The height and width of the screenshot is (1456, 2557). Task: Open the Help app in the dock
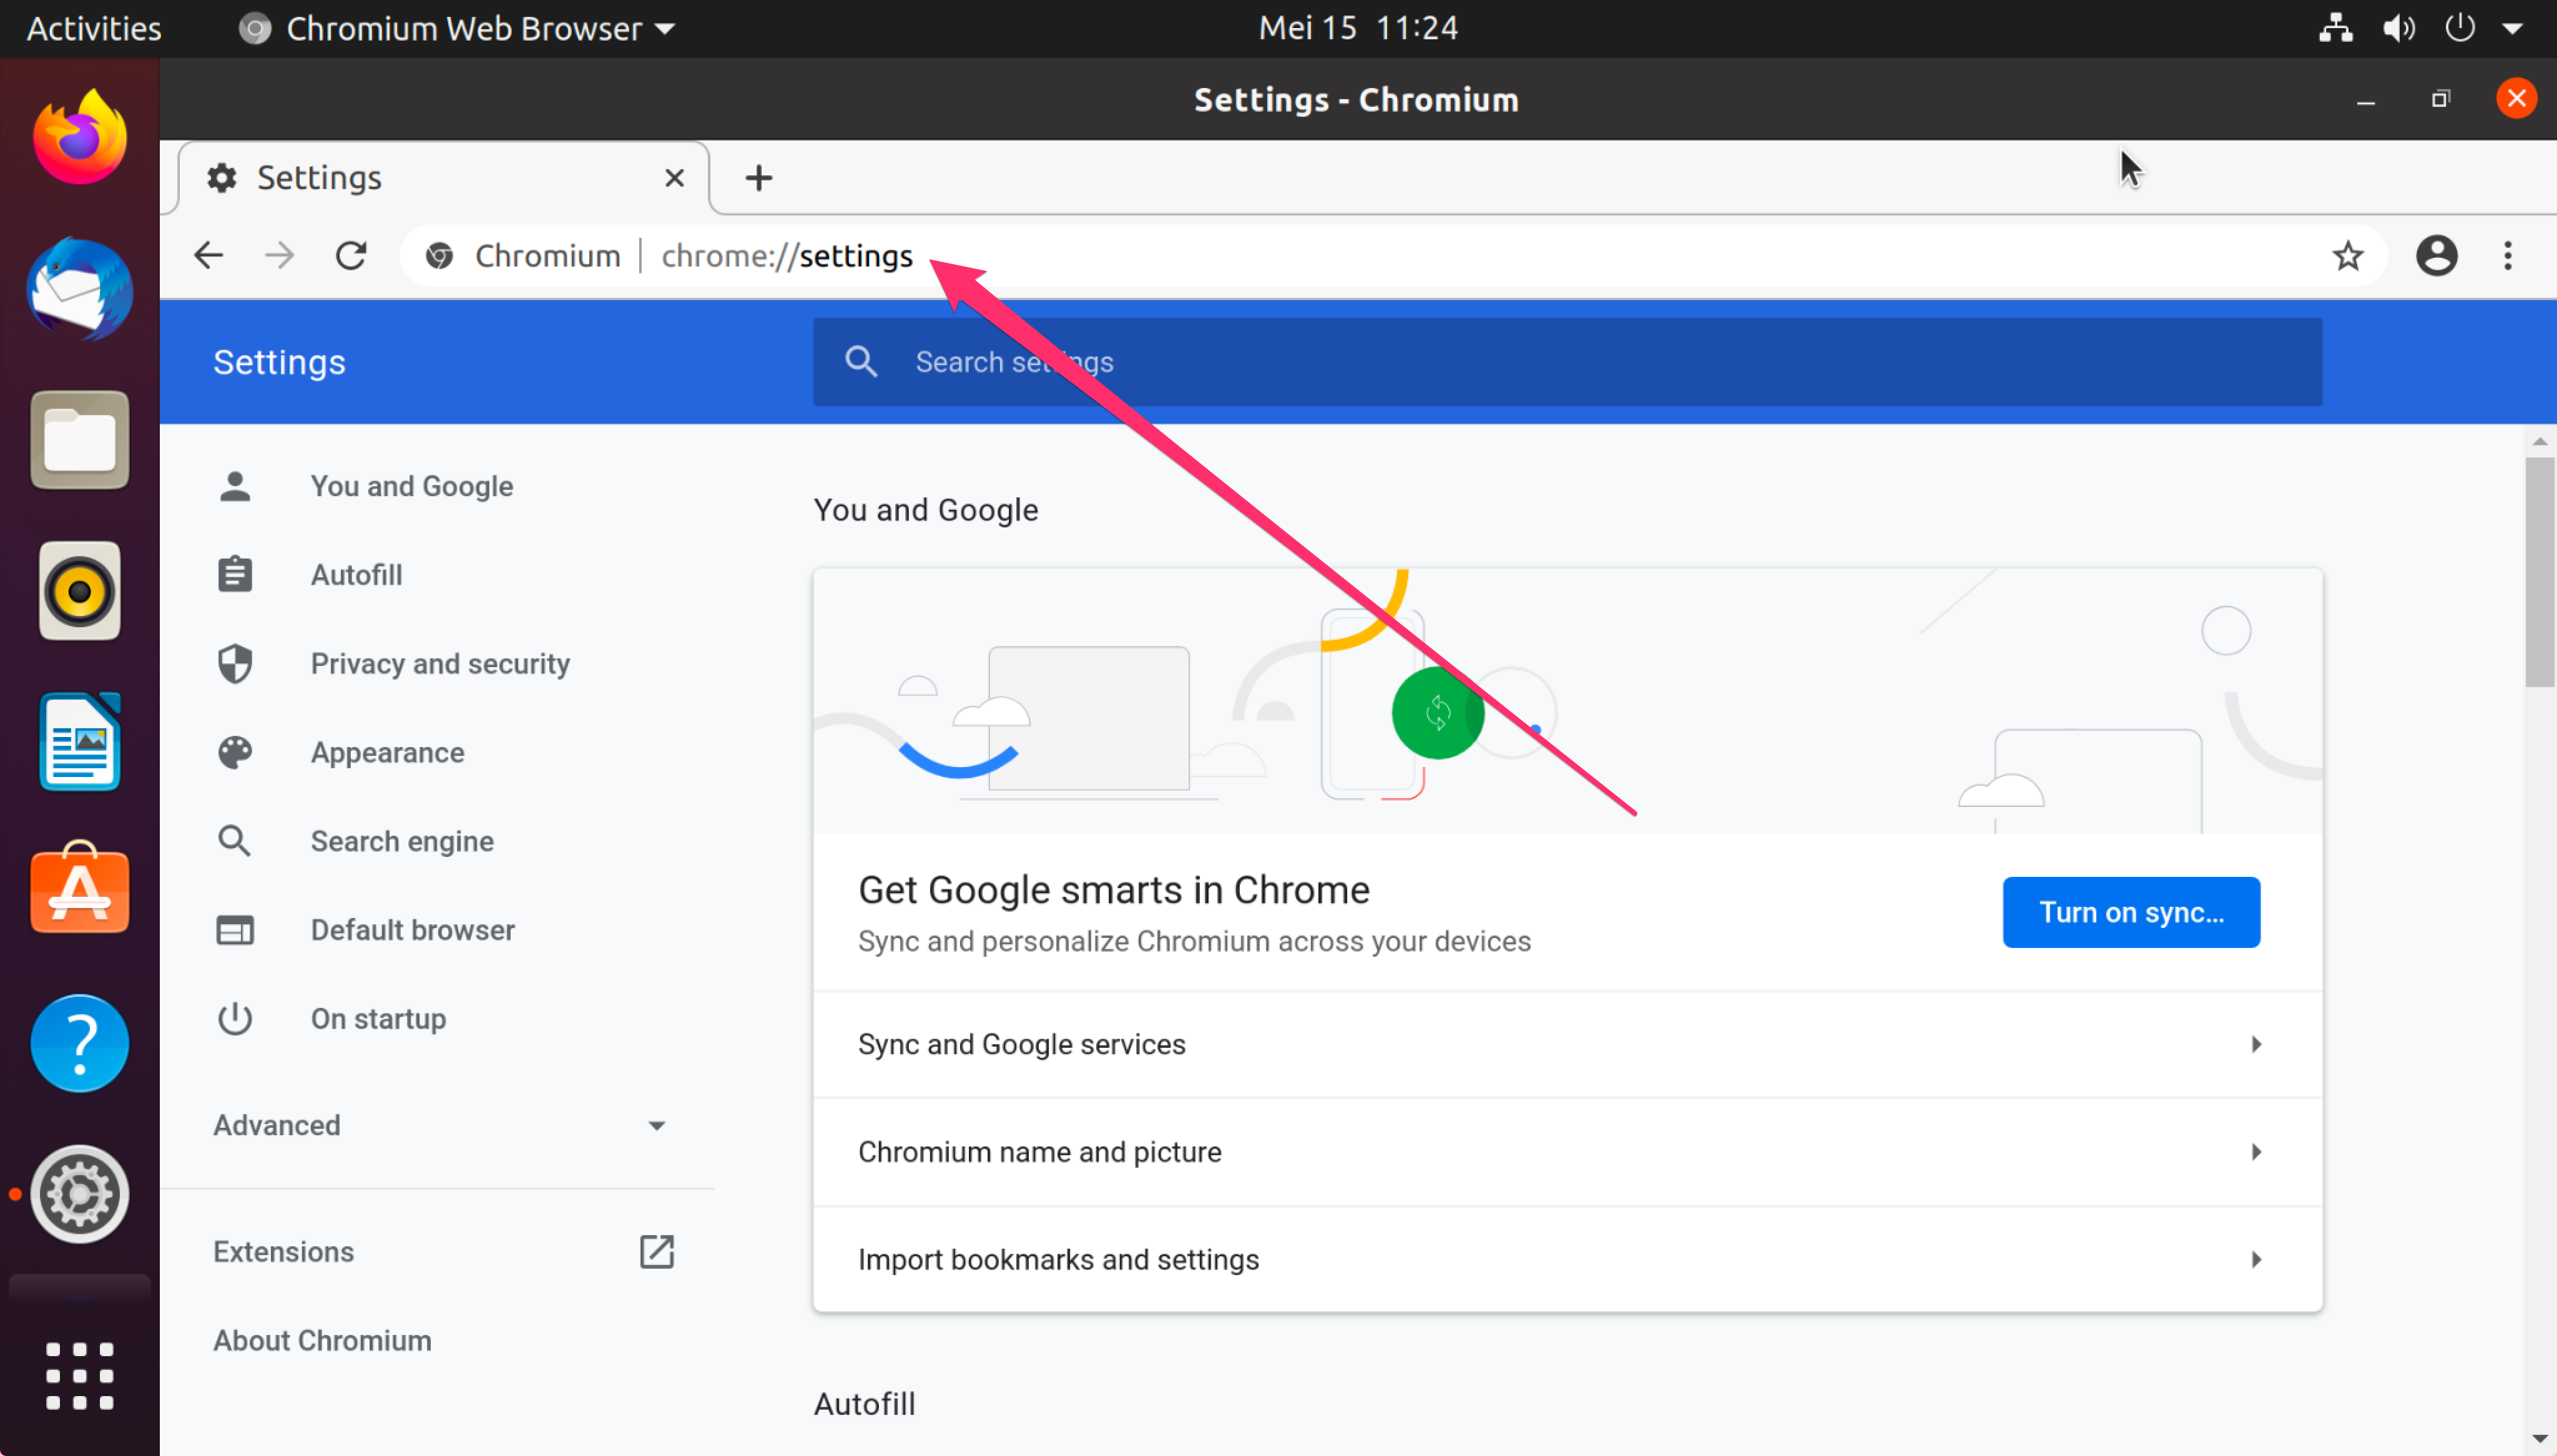click(x=80, y=1043)
